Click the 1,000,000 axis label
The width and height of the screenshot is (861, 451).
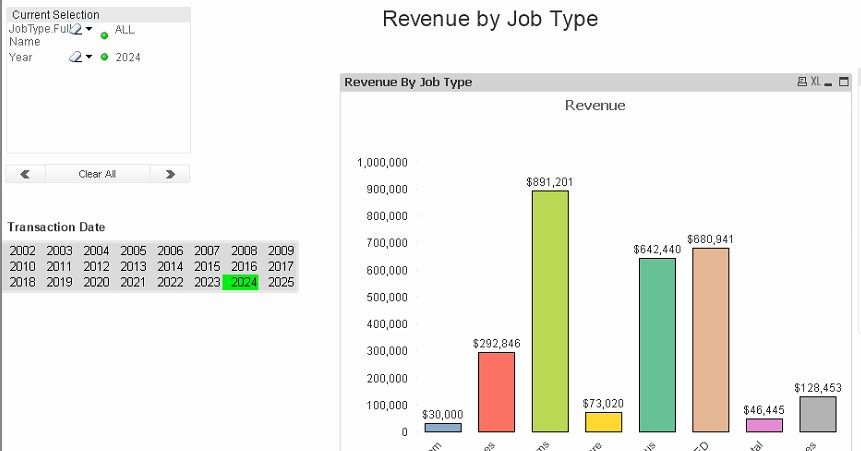[382, 163]
